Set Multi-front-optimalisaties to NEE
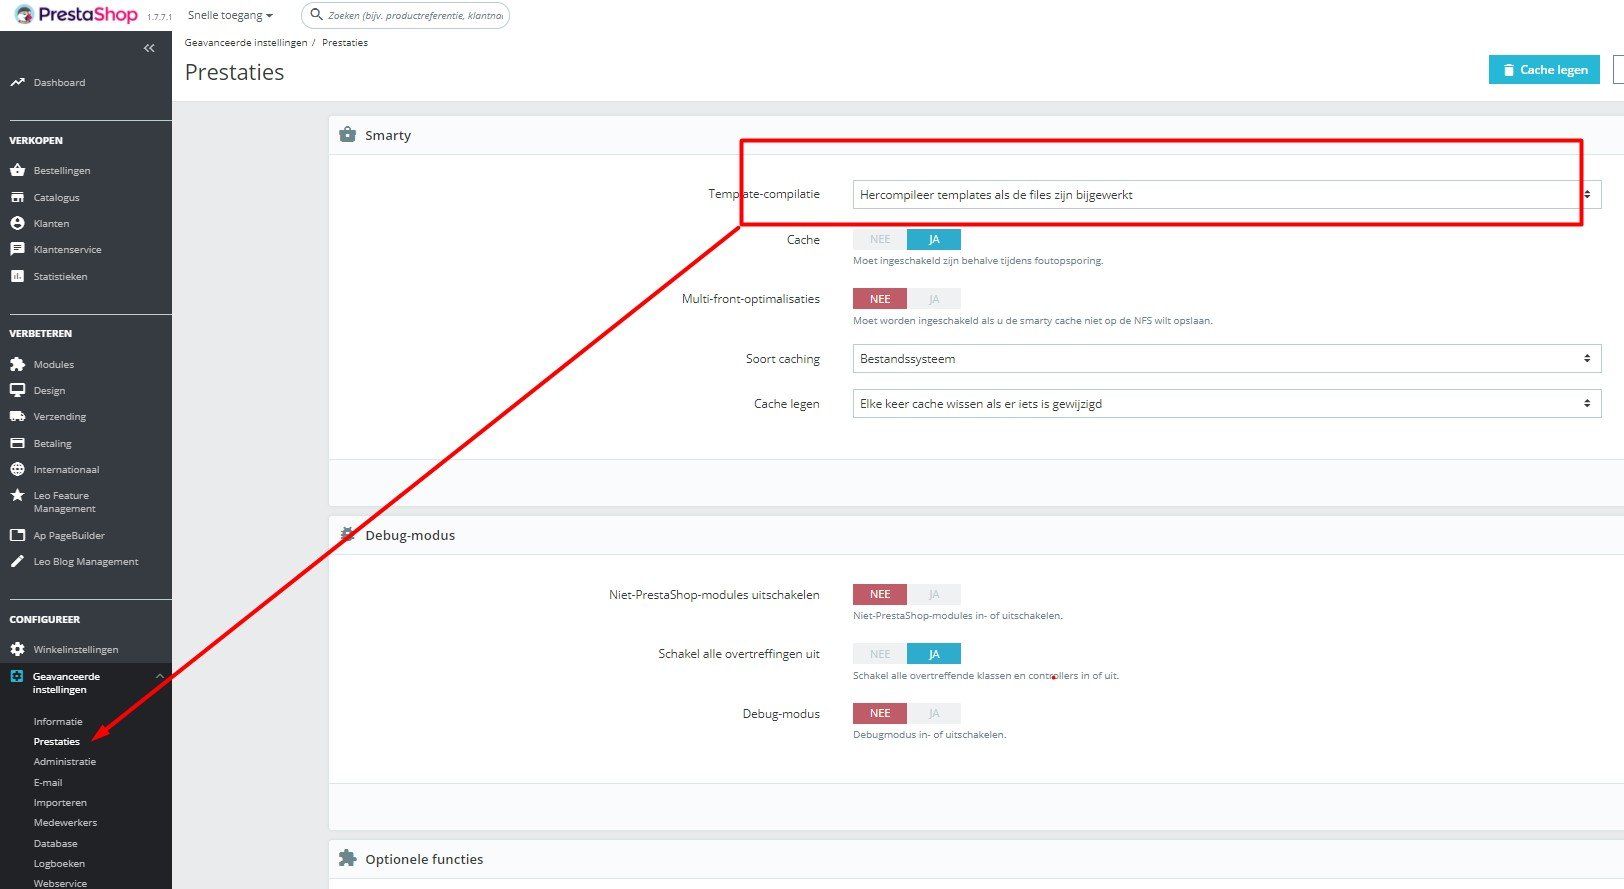The image size is (1624, 889). [880, 299]
